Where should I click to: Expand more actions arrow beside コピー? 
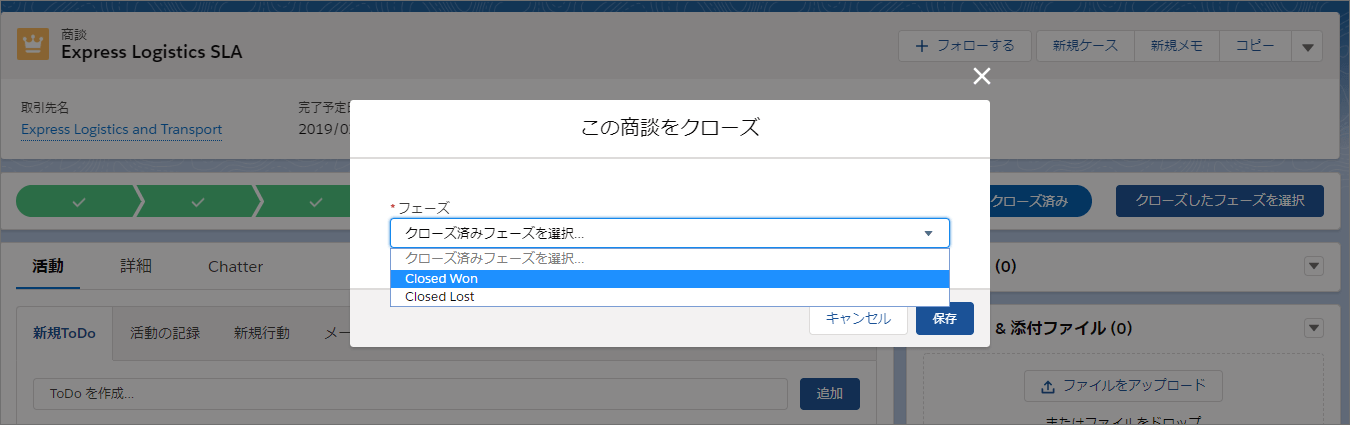click(x=1307, y=46)
